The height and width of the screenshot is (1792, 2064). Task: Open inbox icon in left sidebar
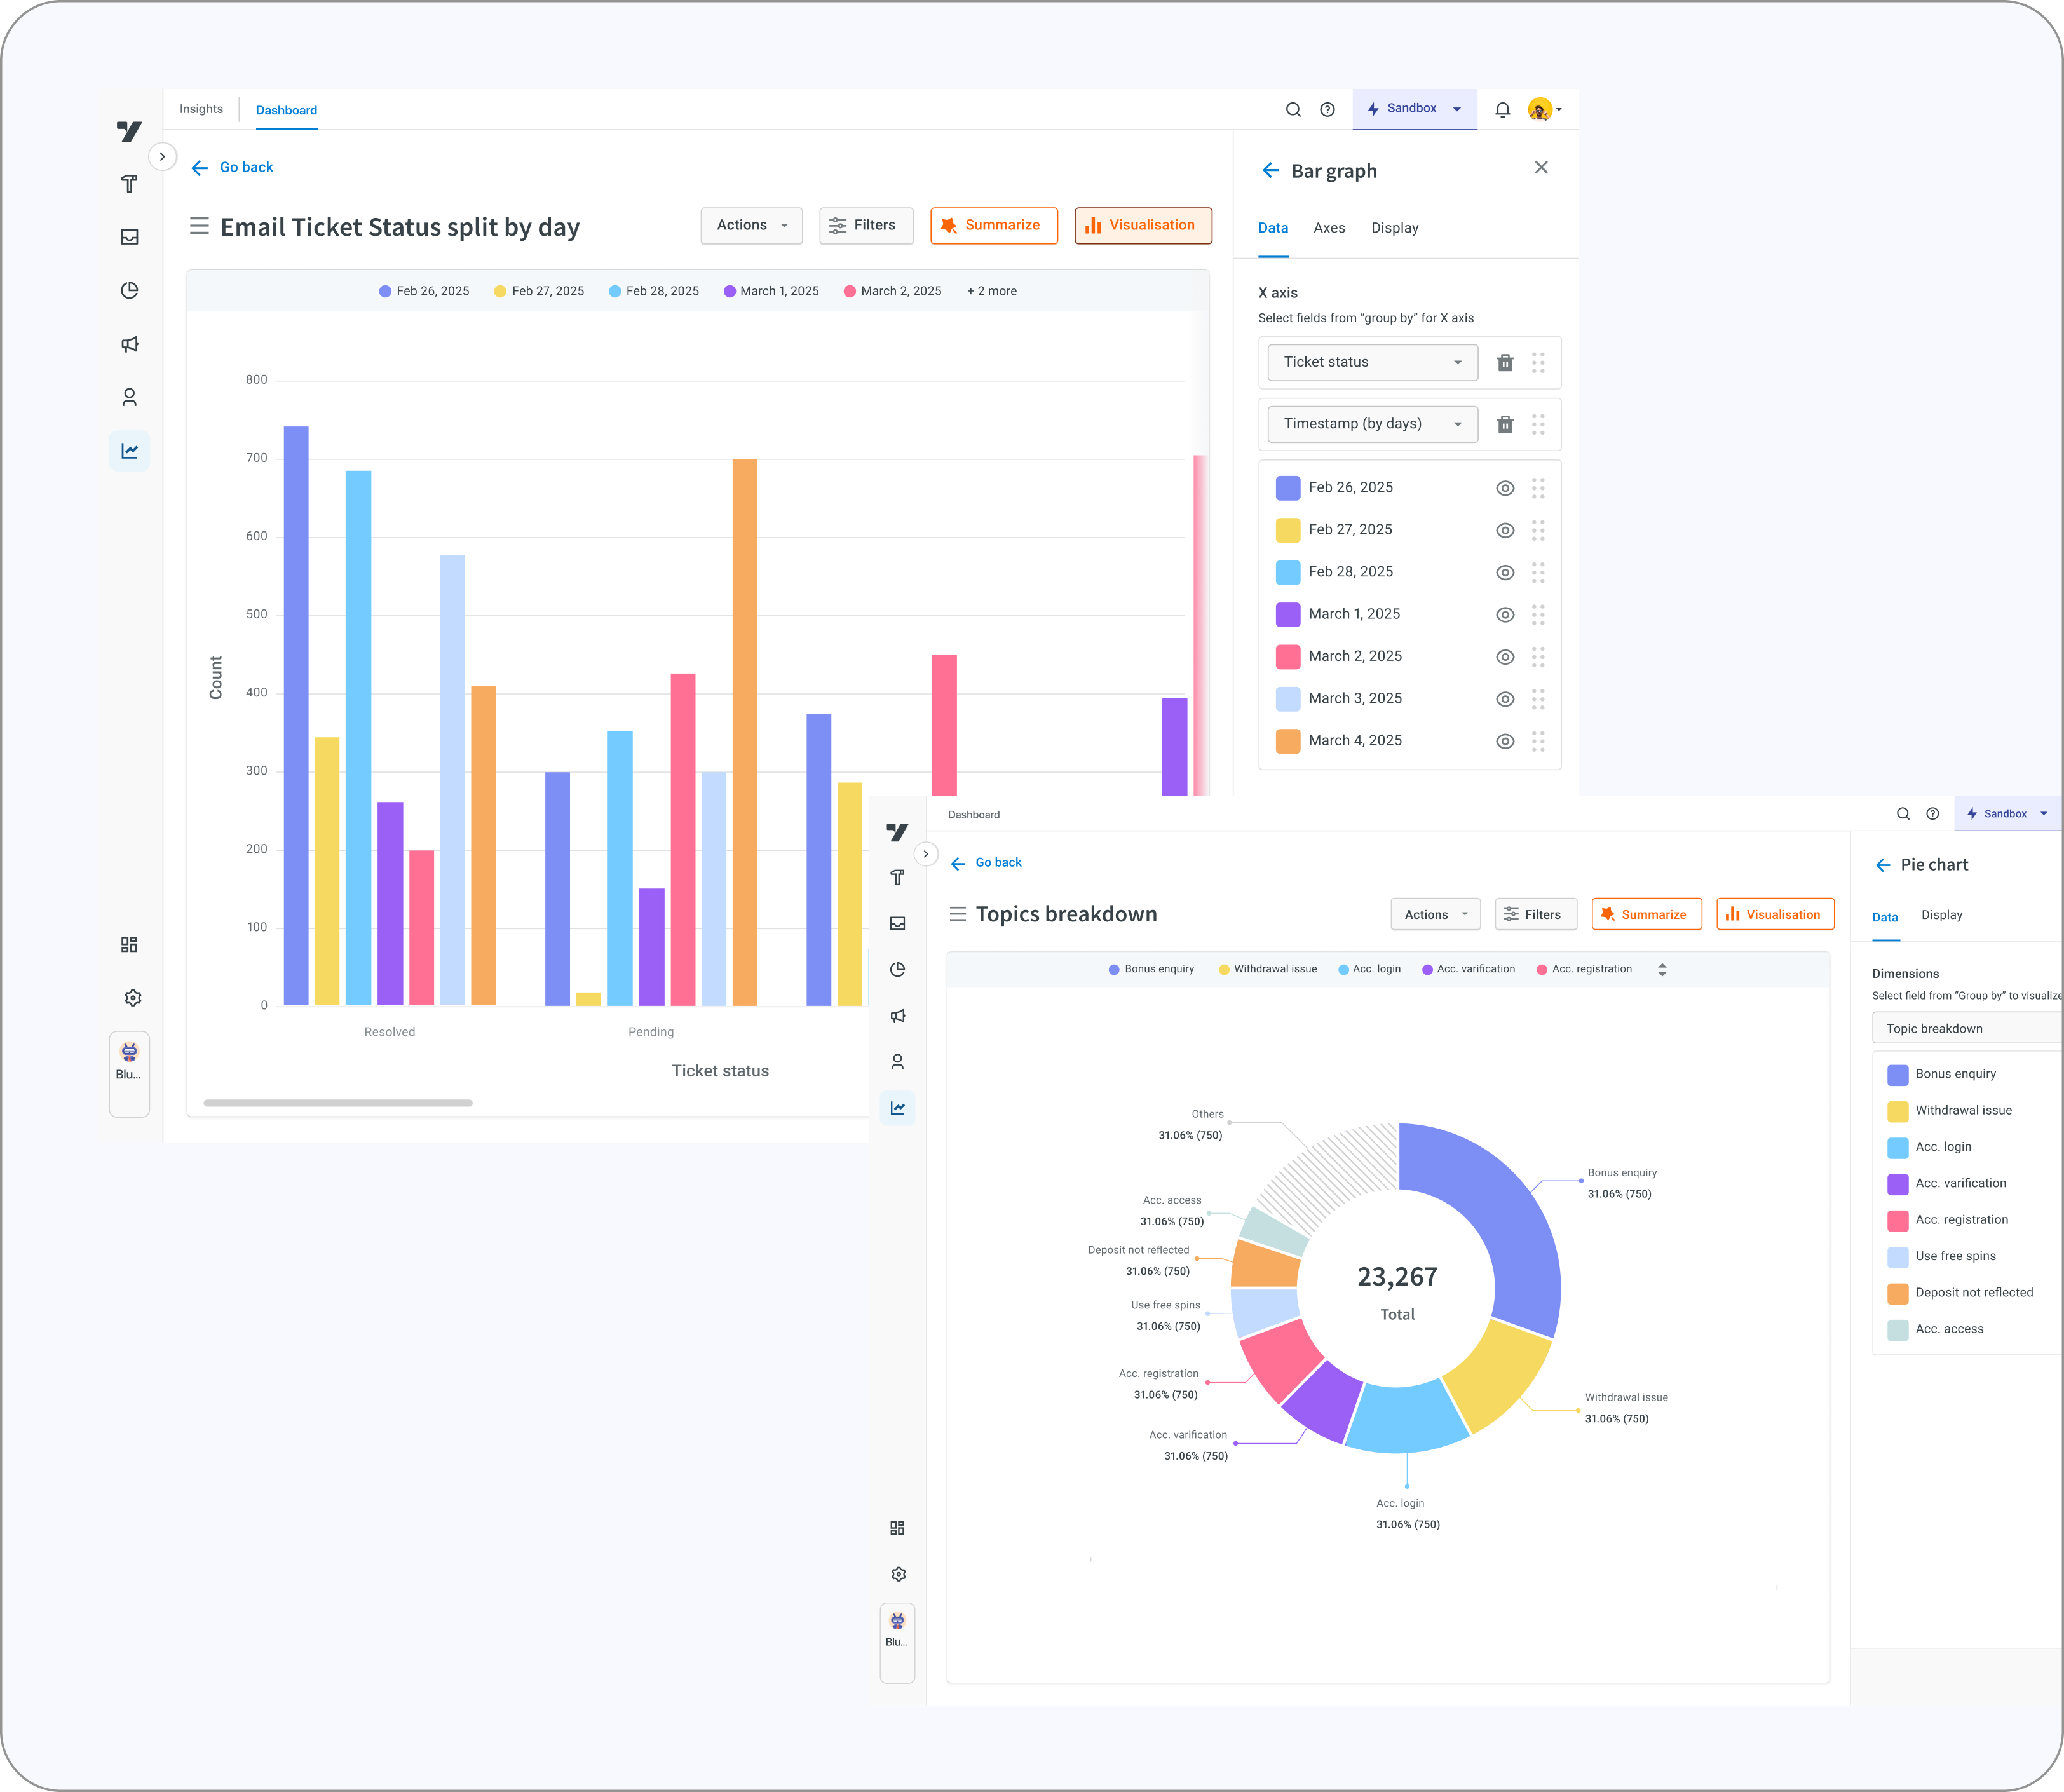(130, 237)
